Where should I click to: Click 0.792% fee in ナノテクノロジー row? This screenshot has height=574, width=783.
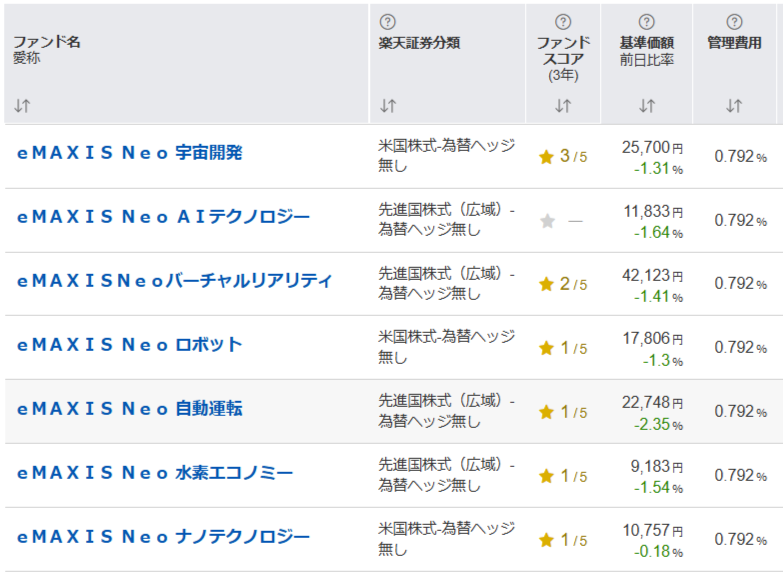(741, 539)
